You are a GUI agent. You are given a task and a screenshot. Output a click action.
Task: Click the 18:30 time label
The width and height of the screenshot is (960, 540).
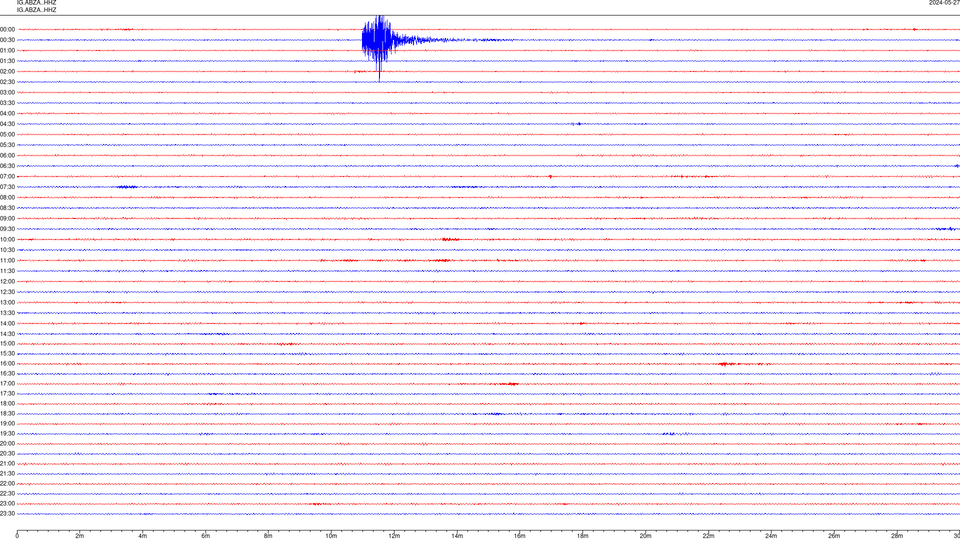(x=7, y=414)
